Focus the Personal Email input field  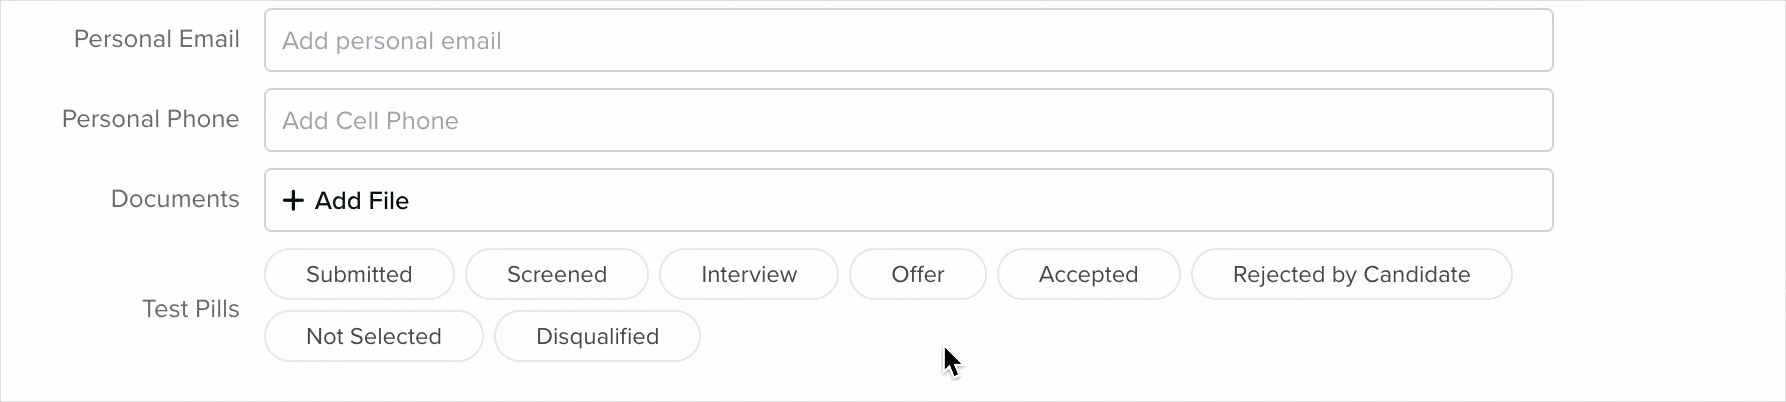click(908, 40)
